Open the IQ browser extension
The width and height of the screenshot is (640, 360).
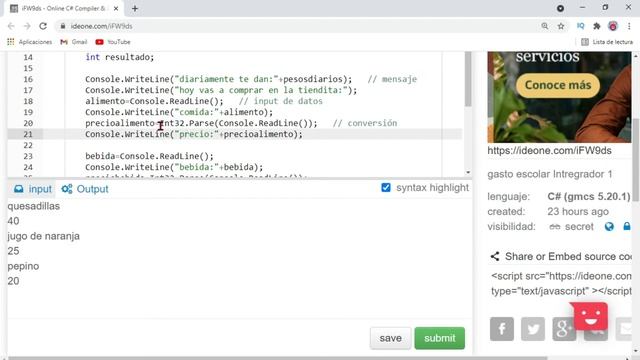[x=580, y=26]
